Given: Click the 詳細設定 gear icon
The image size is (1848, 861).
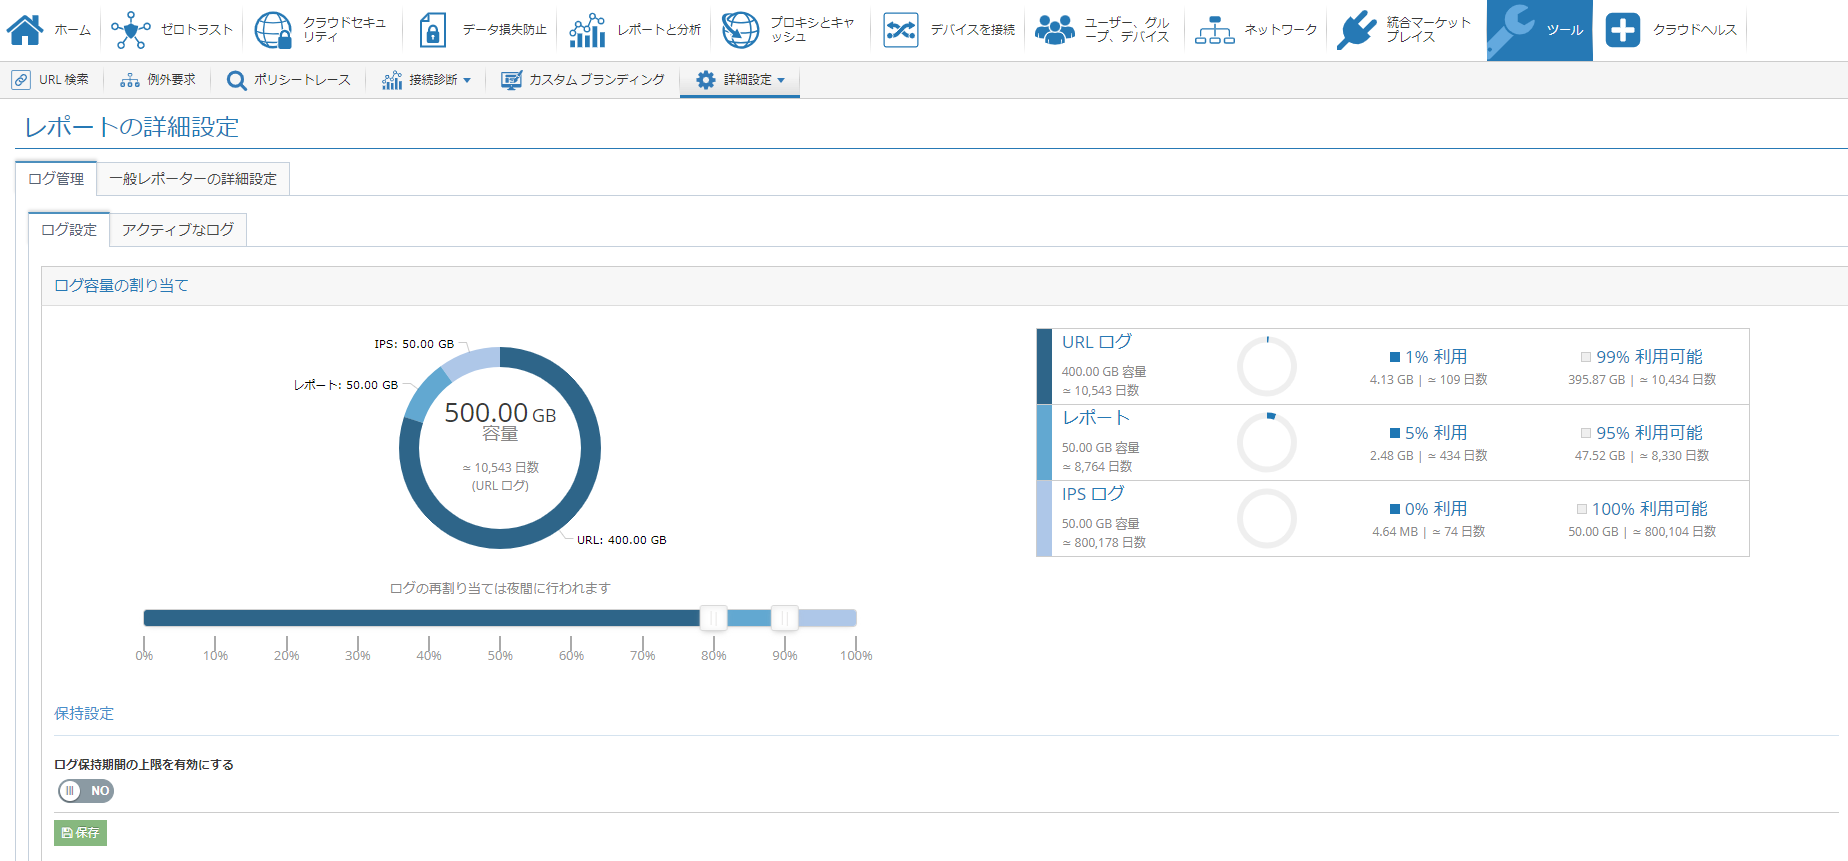Looking at the screenshot, I should pyautogui.click(x=706, y=80).
